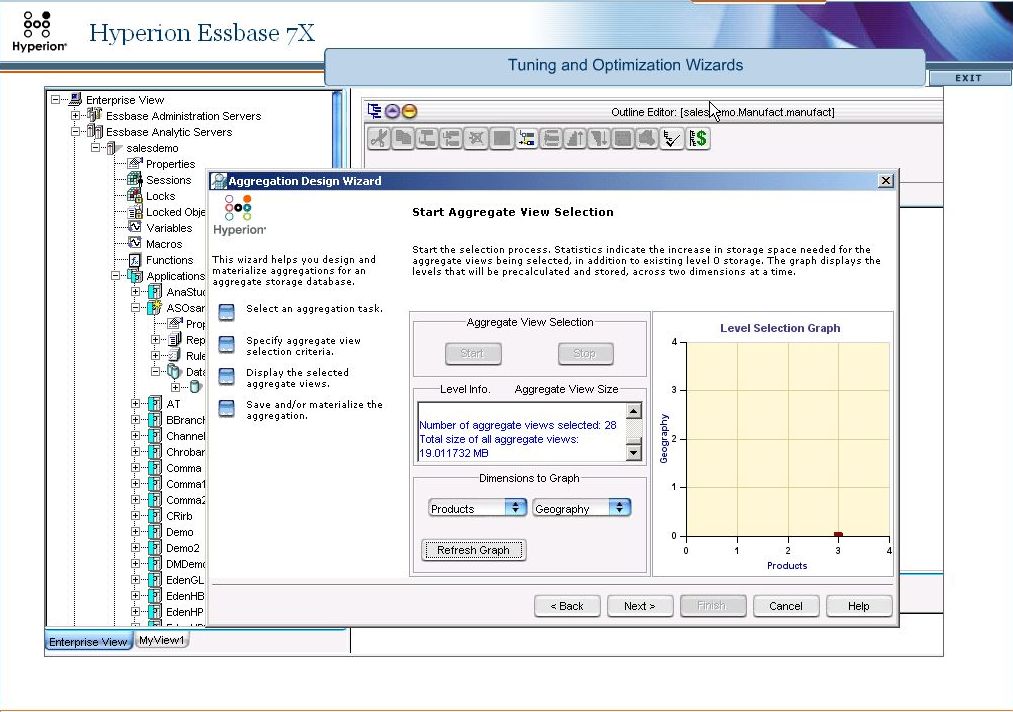The width and height of the screenshot is (1013, 712).
Task: Click the delete member icon with crossed-out box
Action: click(x=476, y=138)
